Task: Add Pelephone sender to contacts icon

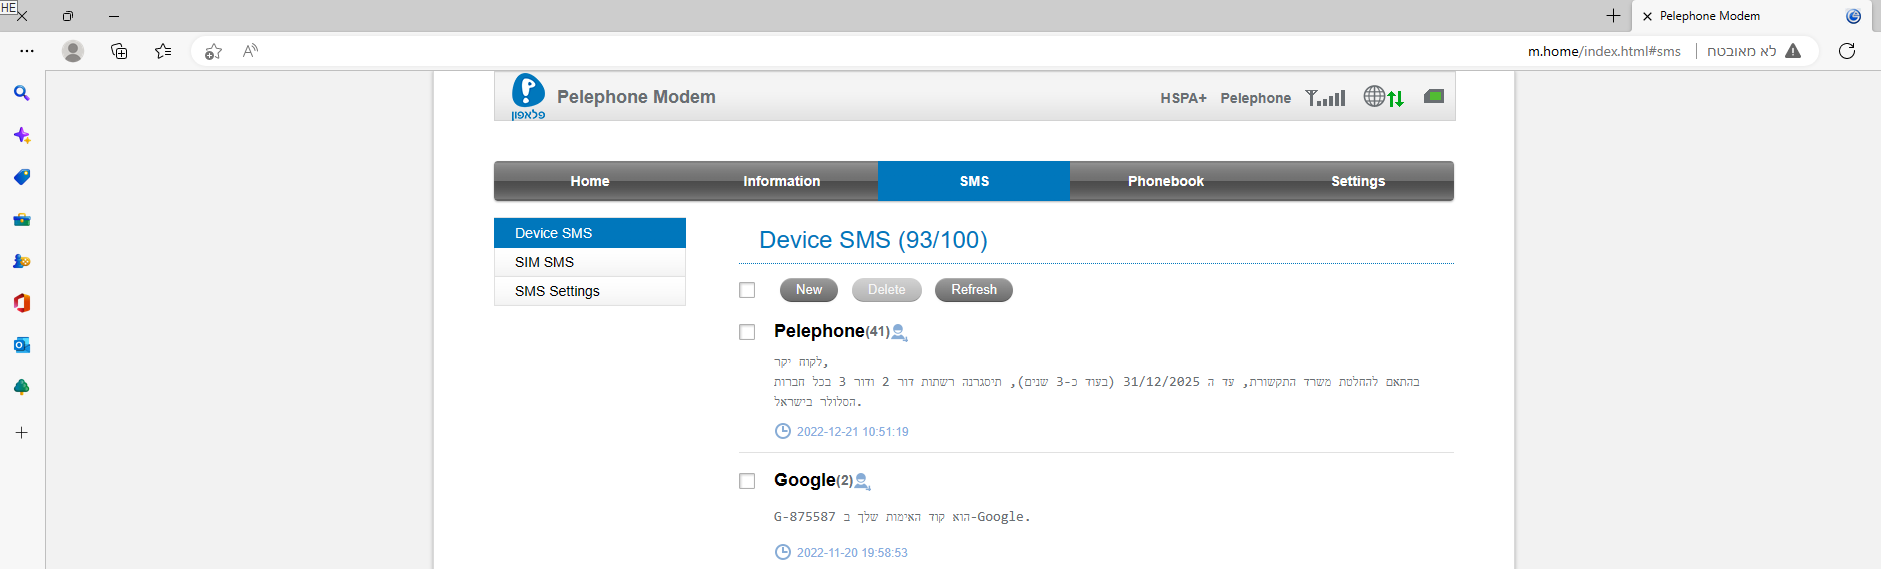Action: coord(899,332)
